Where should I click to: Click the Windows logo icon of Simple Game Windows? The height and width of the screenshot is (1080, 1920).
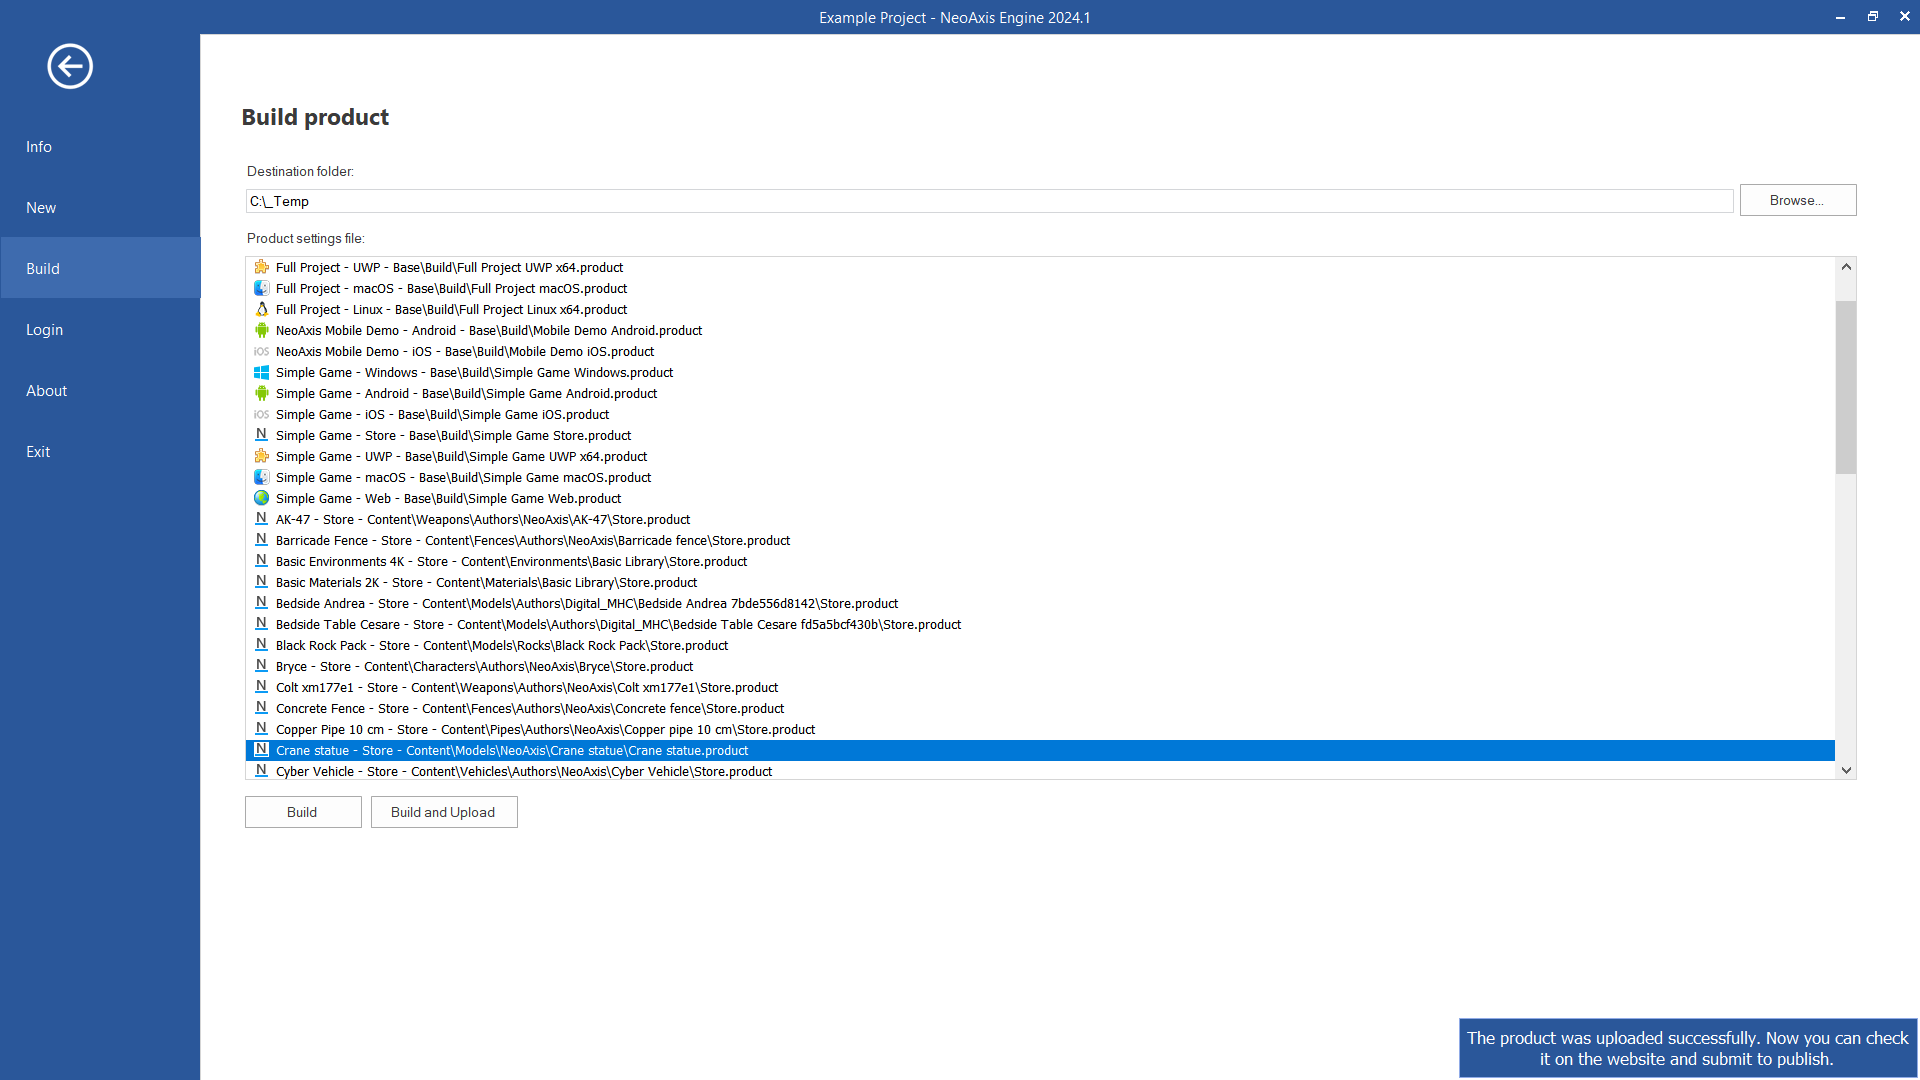(x=261, y=372)
